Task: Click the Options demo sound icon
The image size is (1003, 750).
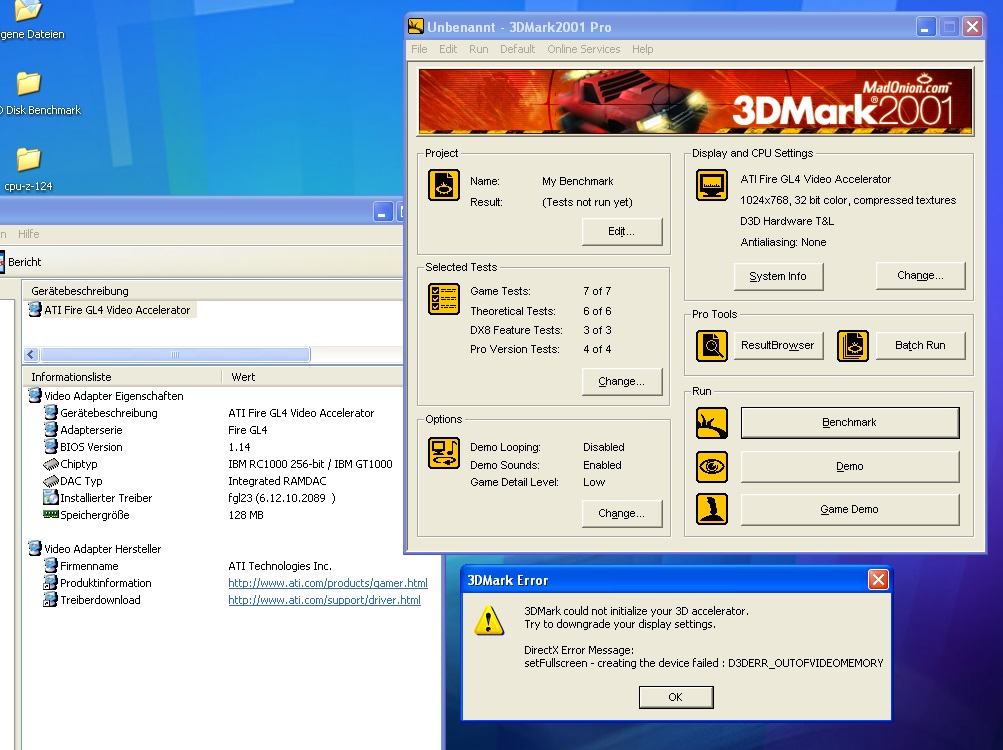Action: [x=443, y=452]
